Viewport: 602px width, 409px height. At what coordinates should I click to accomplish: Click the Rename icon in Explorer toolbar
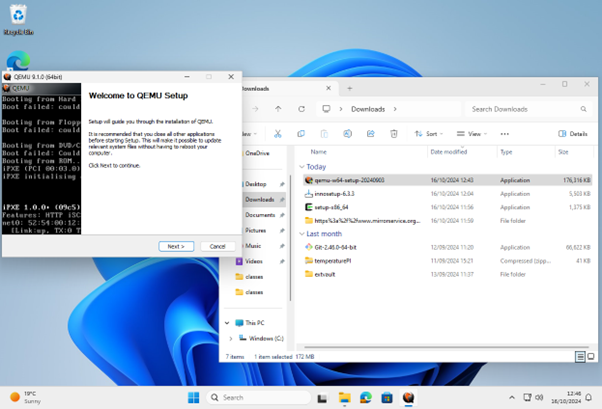click(348, 133)
